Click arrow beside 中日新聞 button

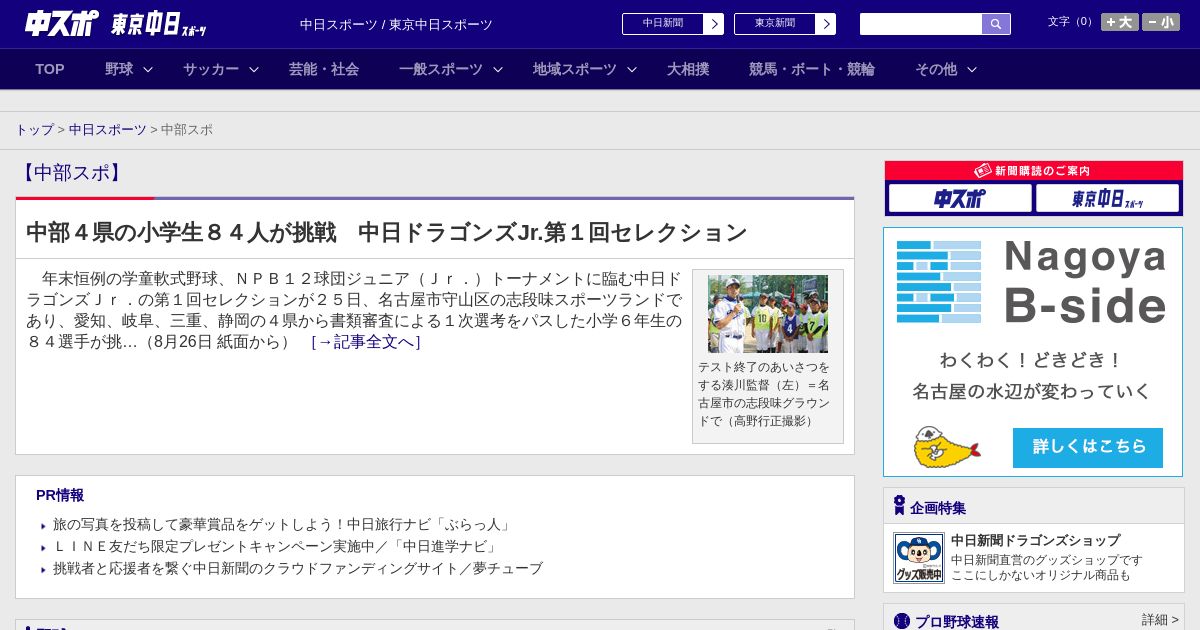coord(714,24)
